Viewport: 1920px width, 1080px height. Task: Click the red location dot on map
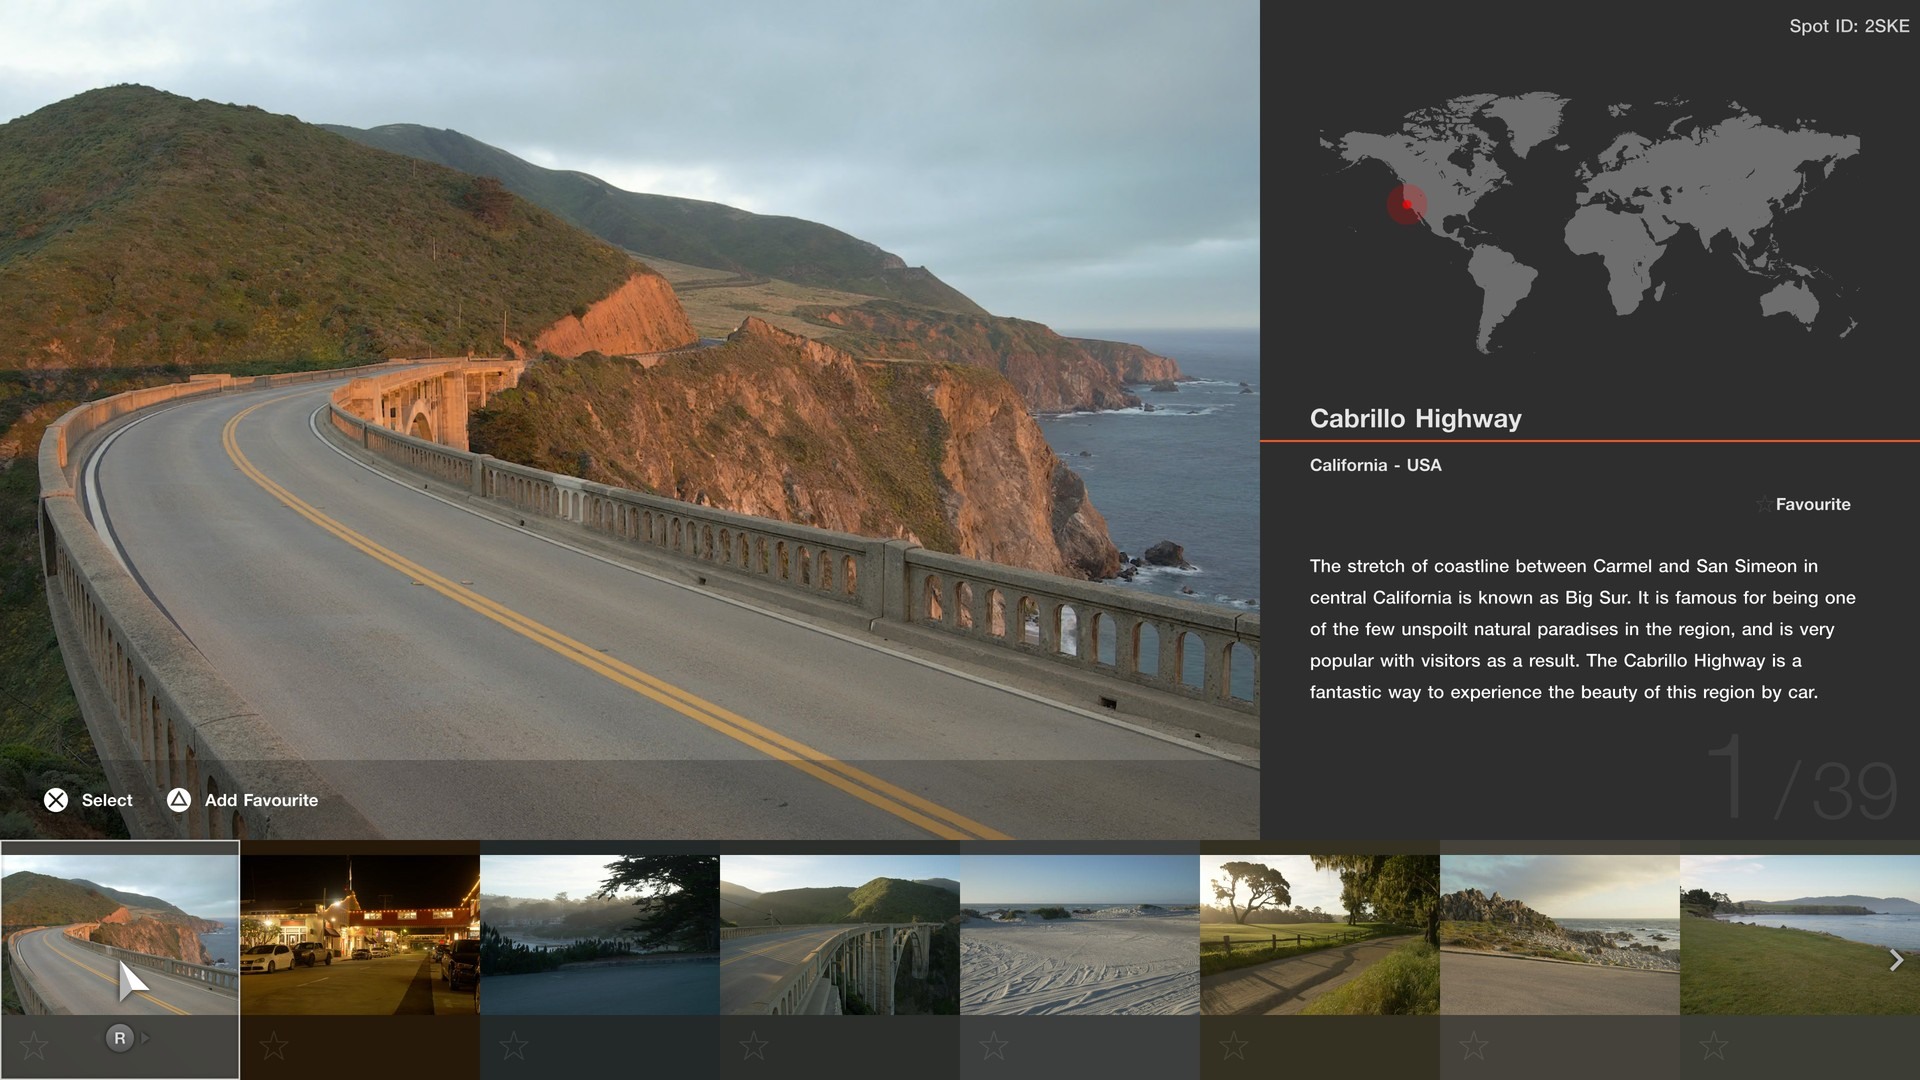point(1407,204)
